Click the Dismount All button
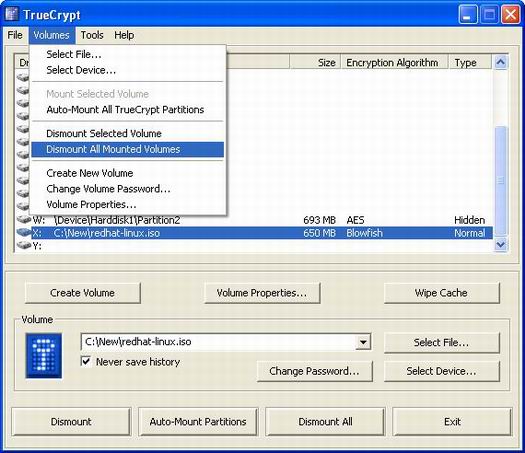Viewport: 525px width, 453px height. coord(325,422)
